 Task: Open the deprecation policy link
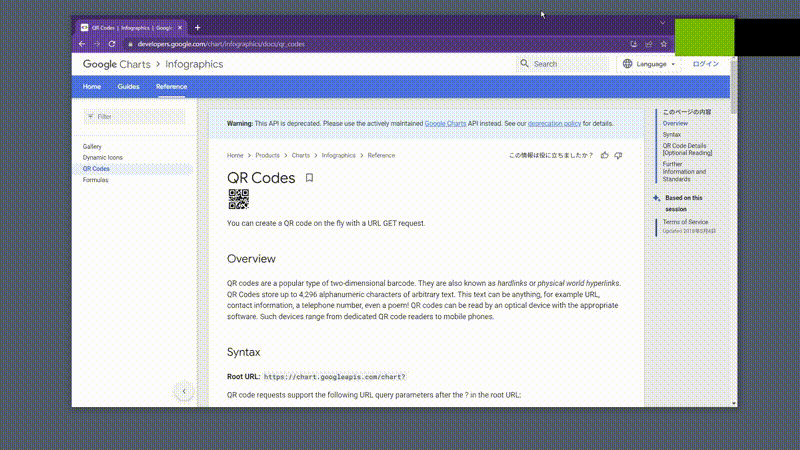(x=554, y=123)
